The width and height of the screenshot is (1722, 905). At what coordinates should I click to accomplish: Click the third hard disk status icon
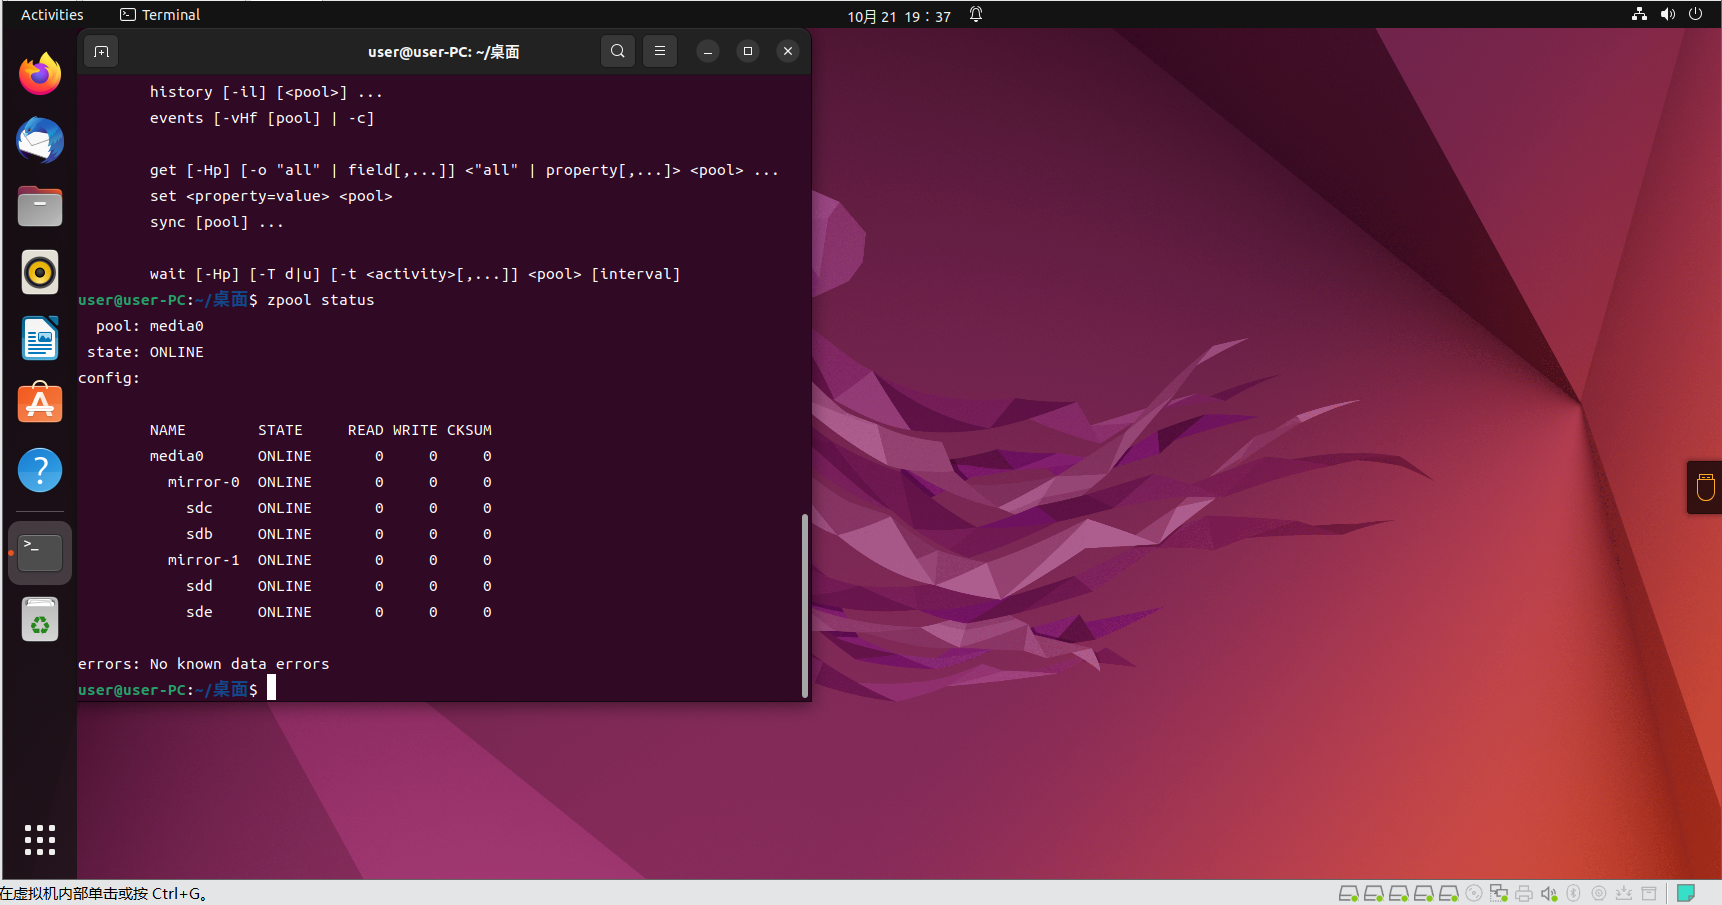(x=1398, y=893)
